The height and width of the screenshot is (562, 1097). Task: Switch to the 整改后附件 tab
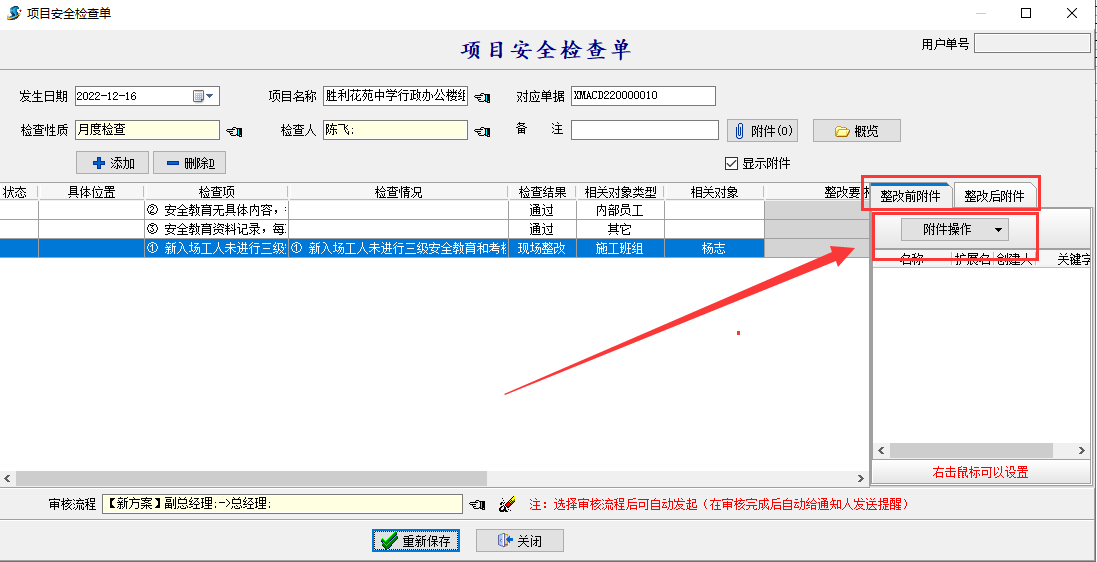click(x=993, y=196)
